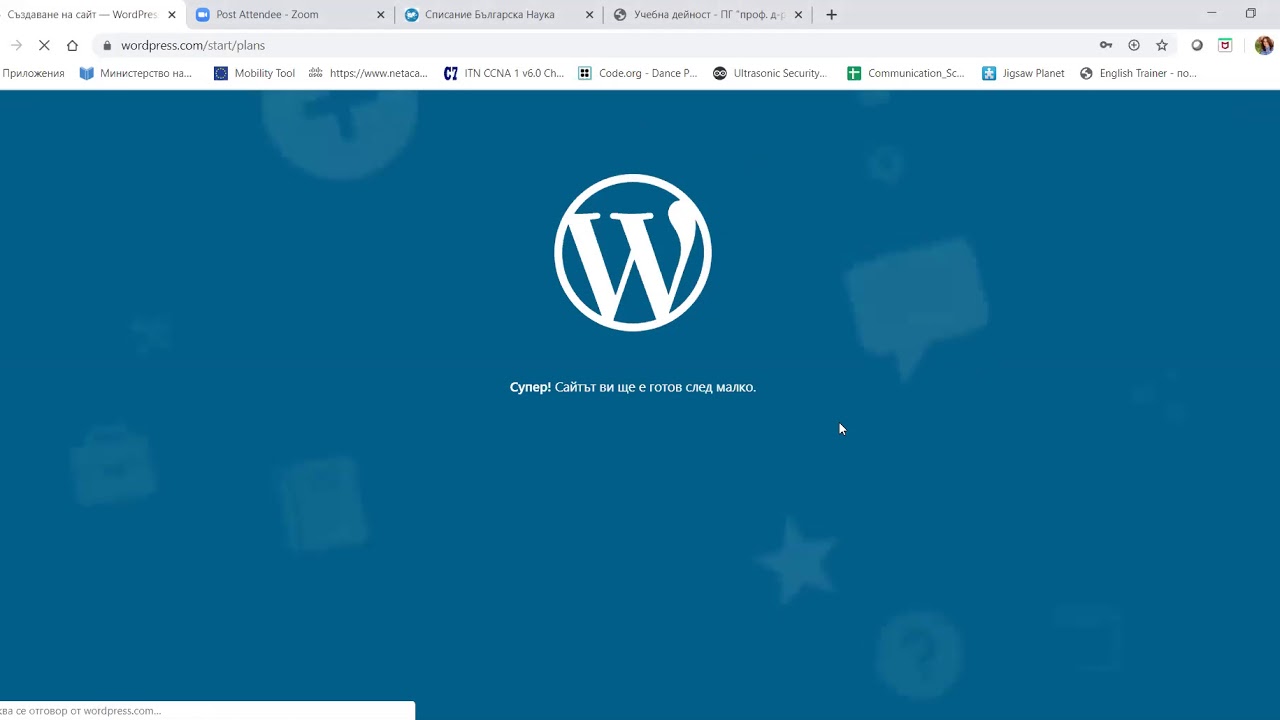Screen dimensions: 1280x720
Task: Open the Code.org Dance Party bookmark
Action: pyautogui.click(x=638, y=73)
